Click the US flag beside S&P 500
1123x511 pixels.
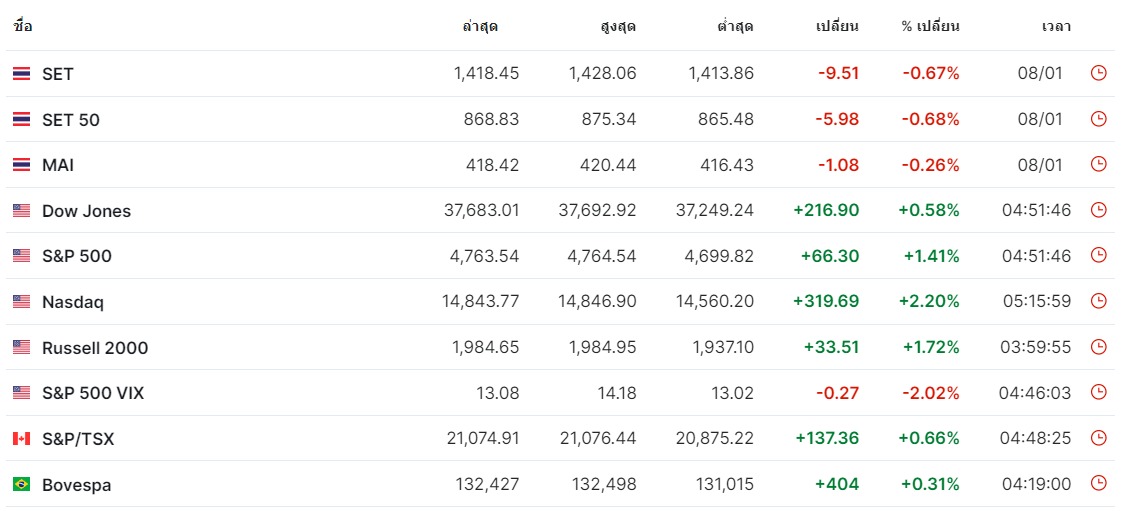pos(21,256)
